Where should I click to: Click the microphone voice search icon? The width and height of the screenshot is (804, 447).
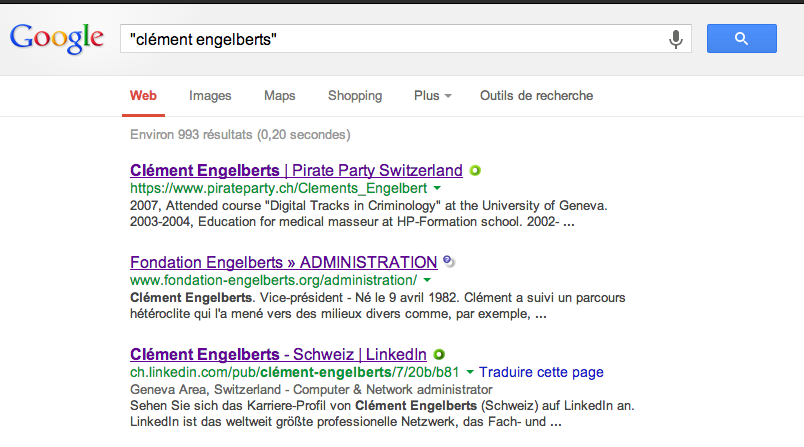pos(676,39)
